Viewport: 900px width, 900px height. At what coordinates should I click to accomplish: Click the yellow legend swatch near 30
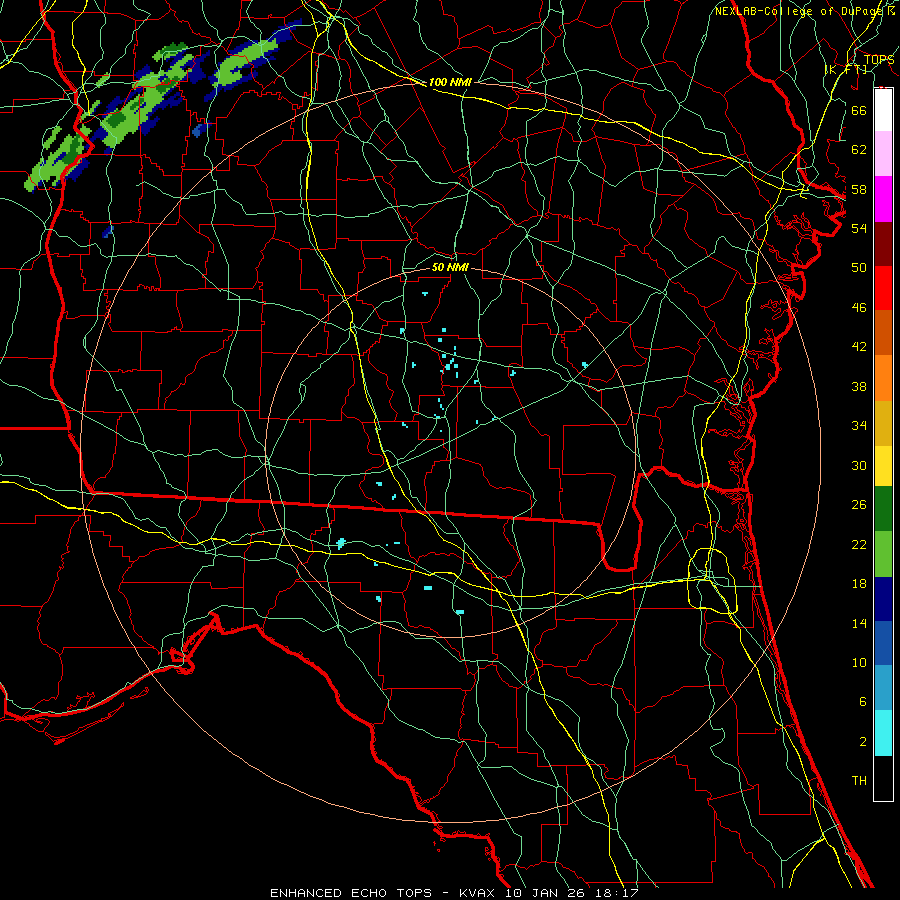click(x=883, y=465)
